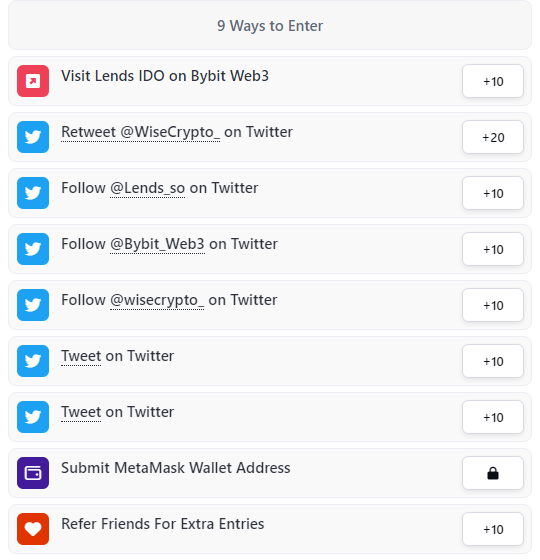
Task: Click the purple wallet icon for MetaMask entry
Action: pyautogui.click(x=33, y=473)
